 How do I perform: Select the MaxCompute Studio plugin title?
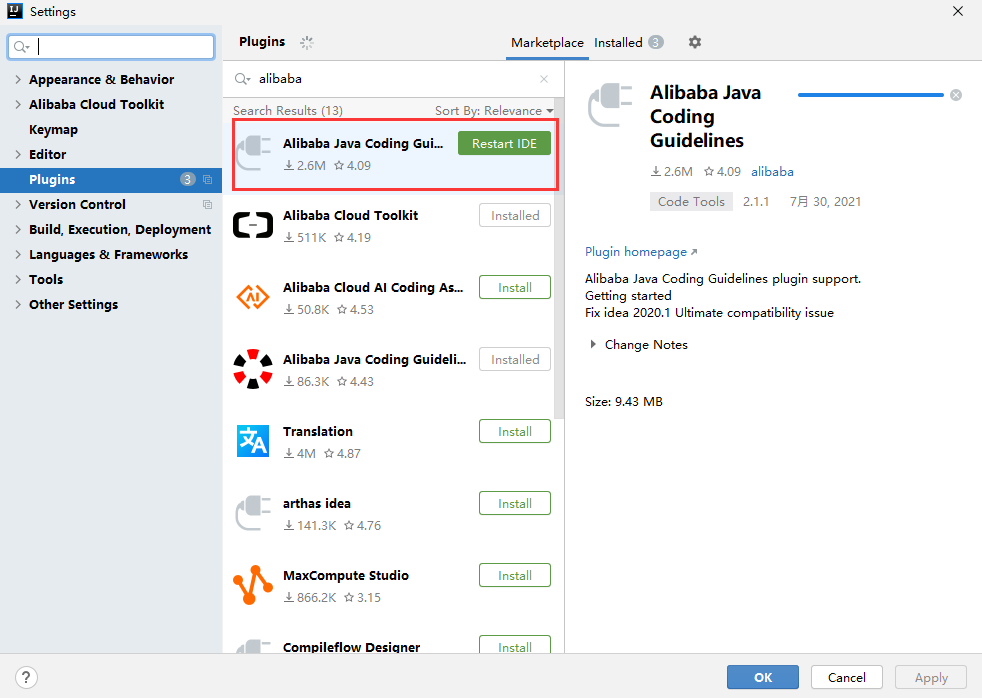click(346, 575)
